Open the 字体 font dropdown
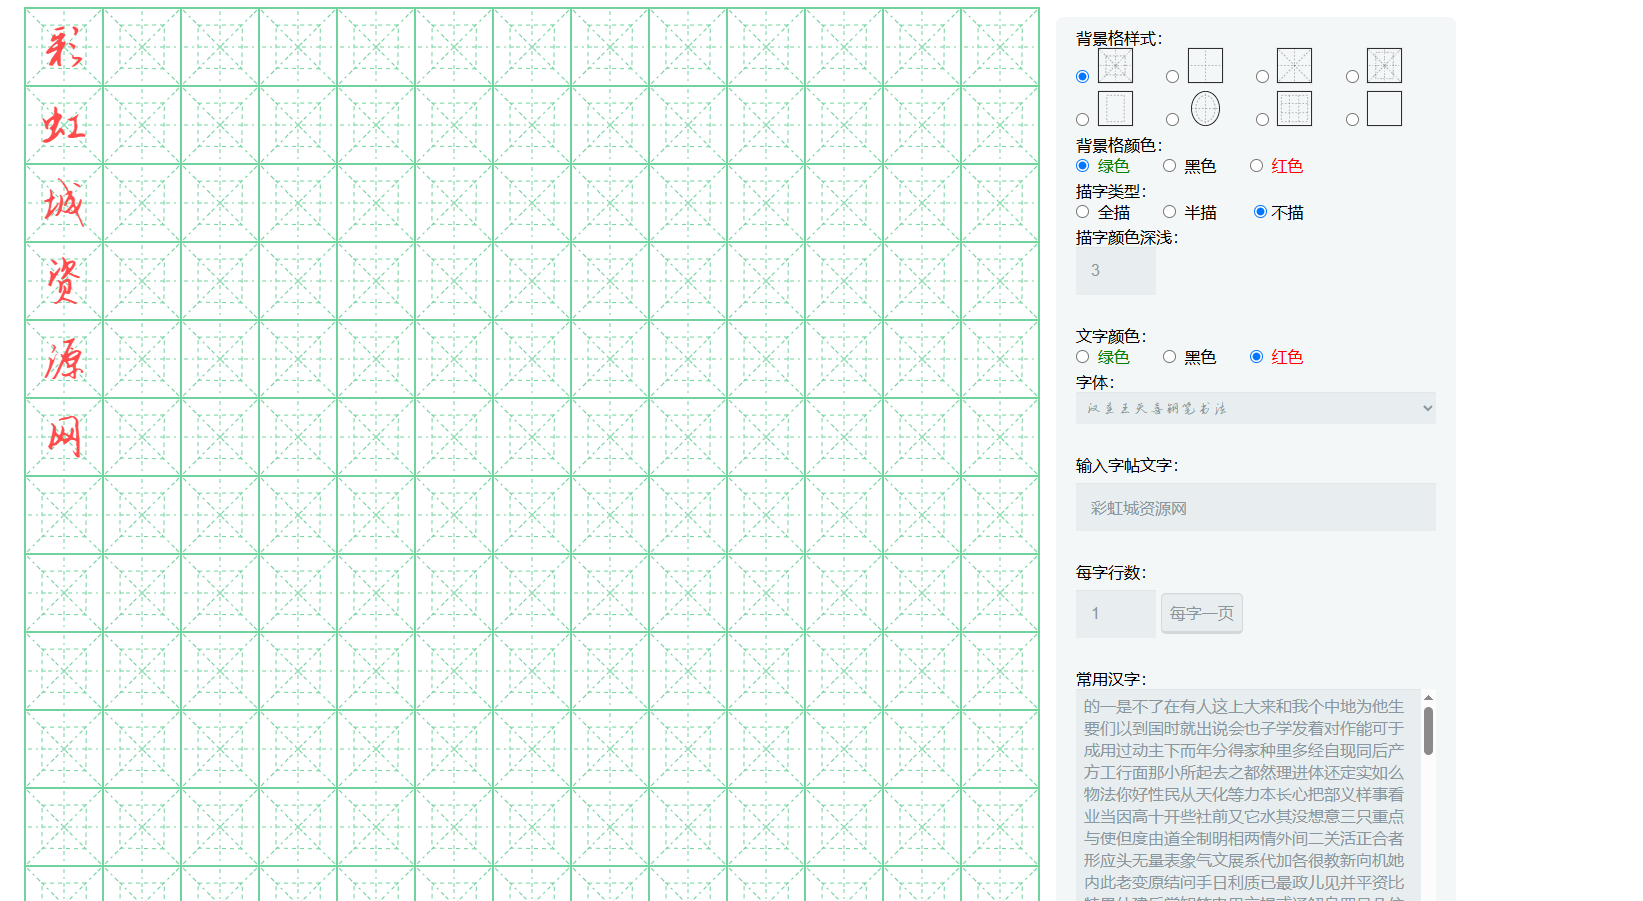The width and height of the screenshot is (1643, 901). coord(1255,408)
